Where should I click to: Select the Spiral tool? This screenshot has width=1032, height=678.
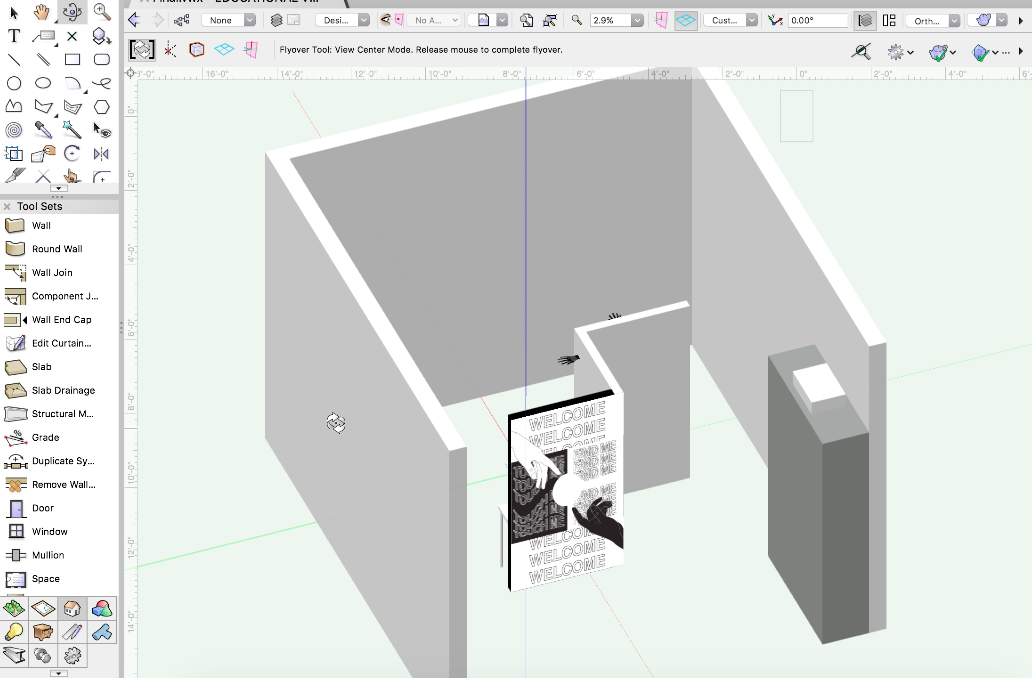(x=14, y=130)
